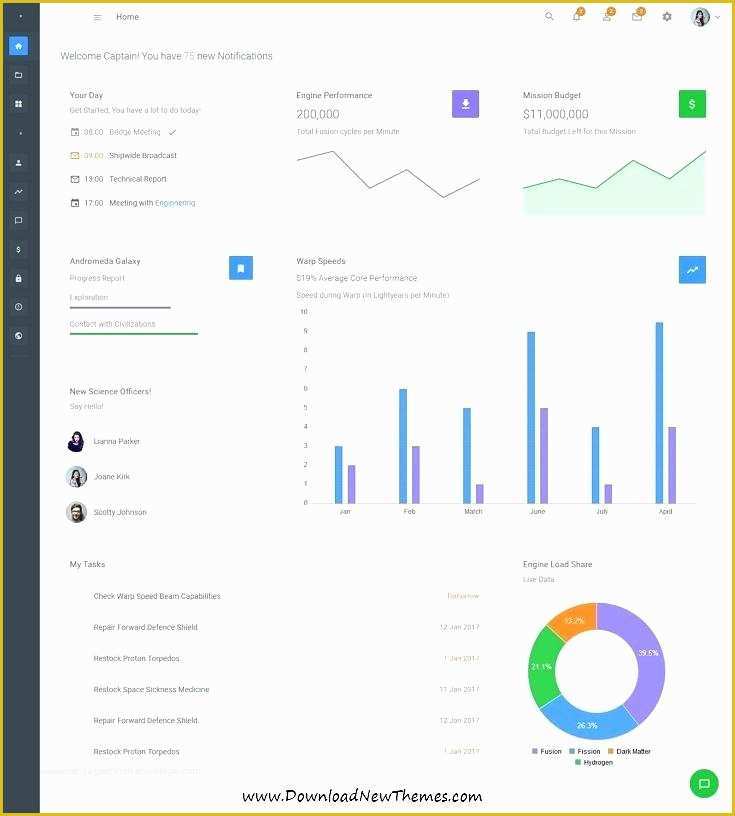Click the purple download button on Engine Performance
Screen dimensions: 735x816
click(x=465, y=104)
